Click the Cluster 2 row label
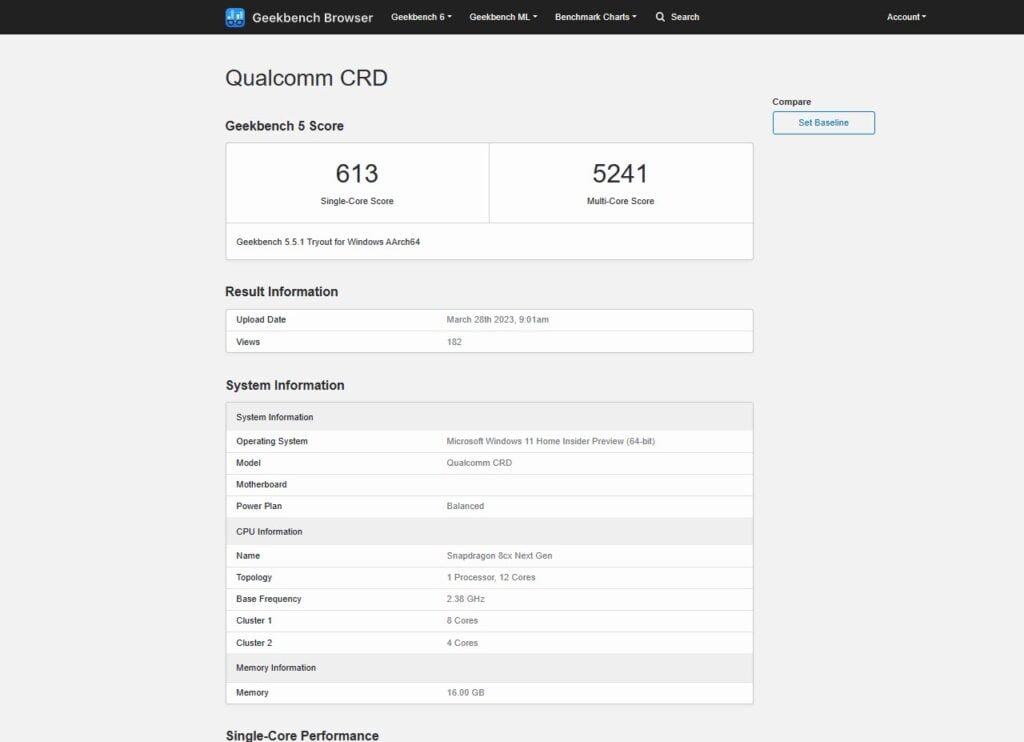 pyautogui.click(x=254, y=643)
